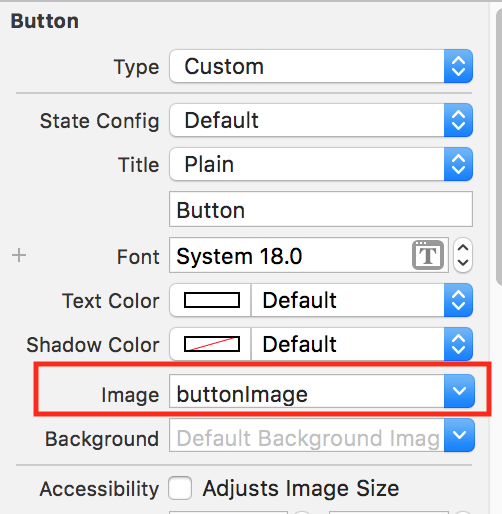
Task: Click the Button title text field
Action: [x=321, y=209]
